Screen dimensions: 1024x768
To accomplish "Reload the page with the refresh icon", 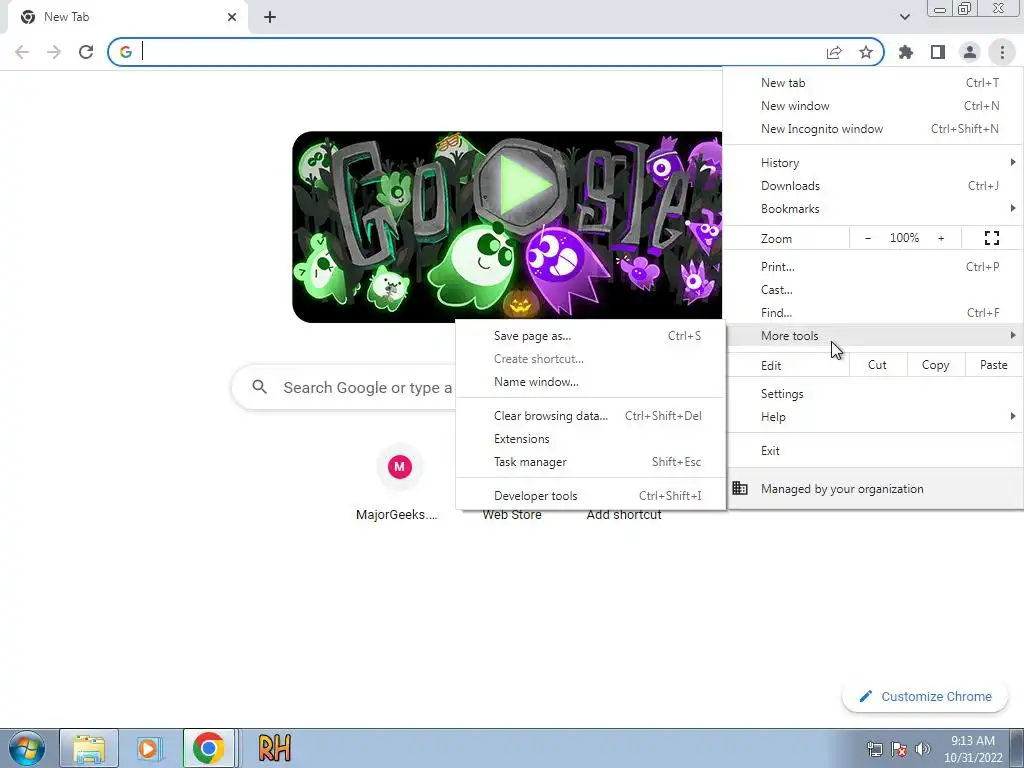I will pyautogui.click(x=86, y=52).
